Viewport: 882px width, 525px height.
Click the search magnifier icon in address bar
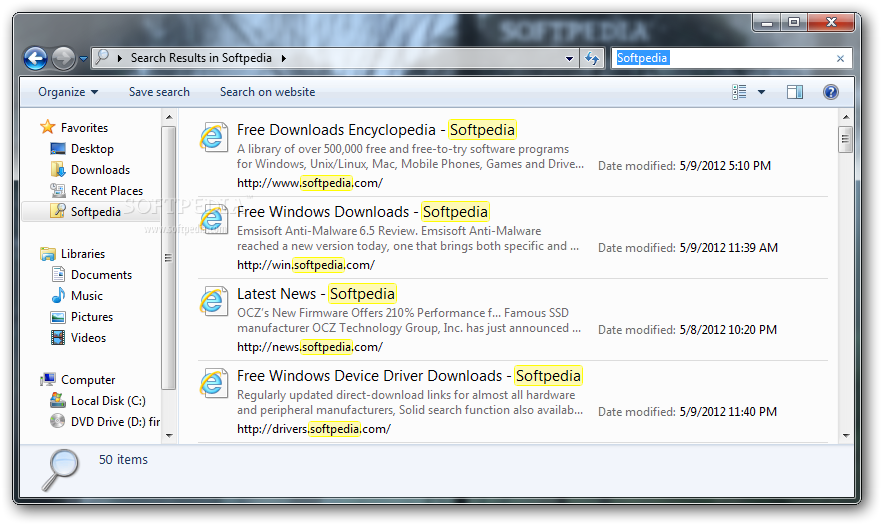click(x=102, y=57)
